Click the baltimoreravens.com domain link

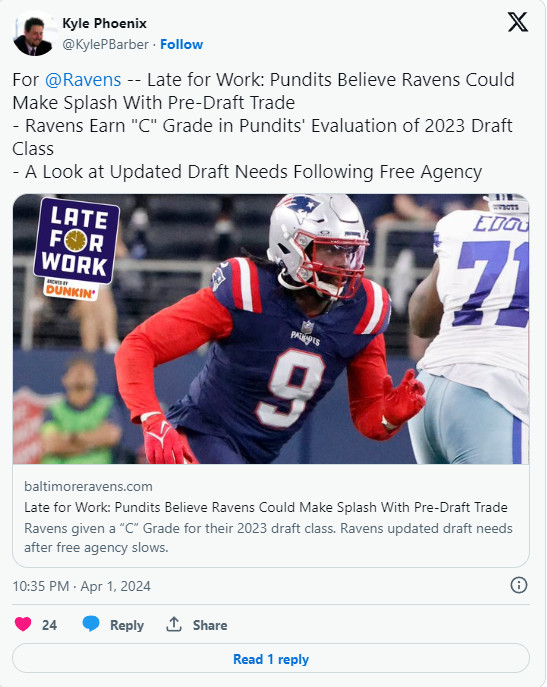(x=88, y=486)
